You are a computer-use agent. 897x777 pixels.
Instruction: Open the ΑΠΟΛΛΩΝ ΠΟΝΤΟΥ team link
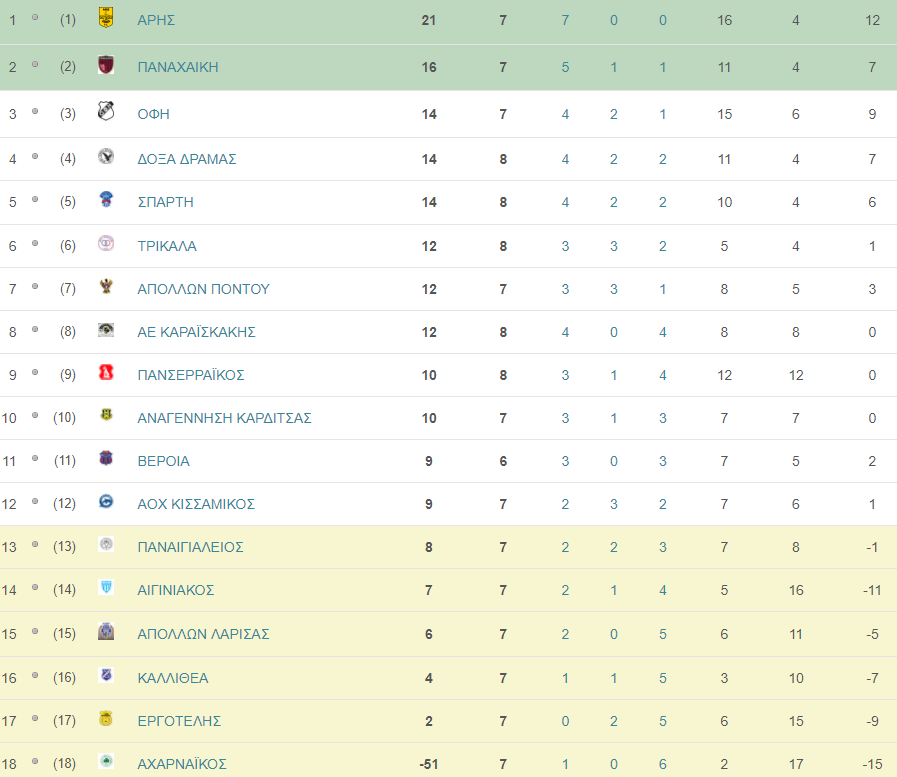coord(203,289)
